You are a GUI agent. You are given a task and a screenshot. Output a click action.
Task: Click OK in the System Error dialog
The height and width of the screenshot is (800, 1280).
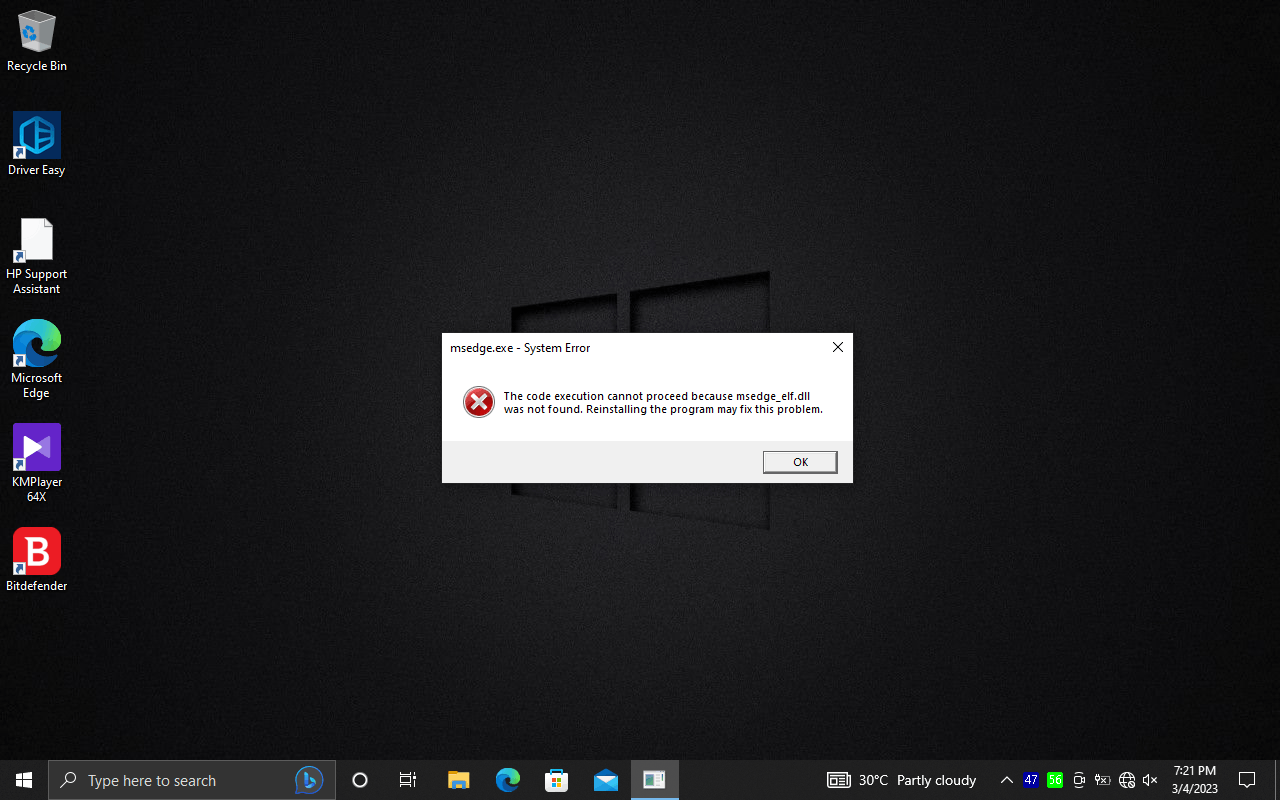tap(800, 462)
